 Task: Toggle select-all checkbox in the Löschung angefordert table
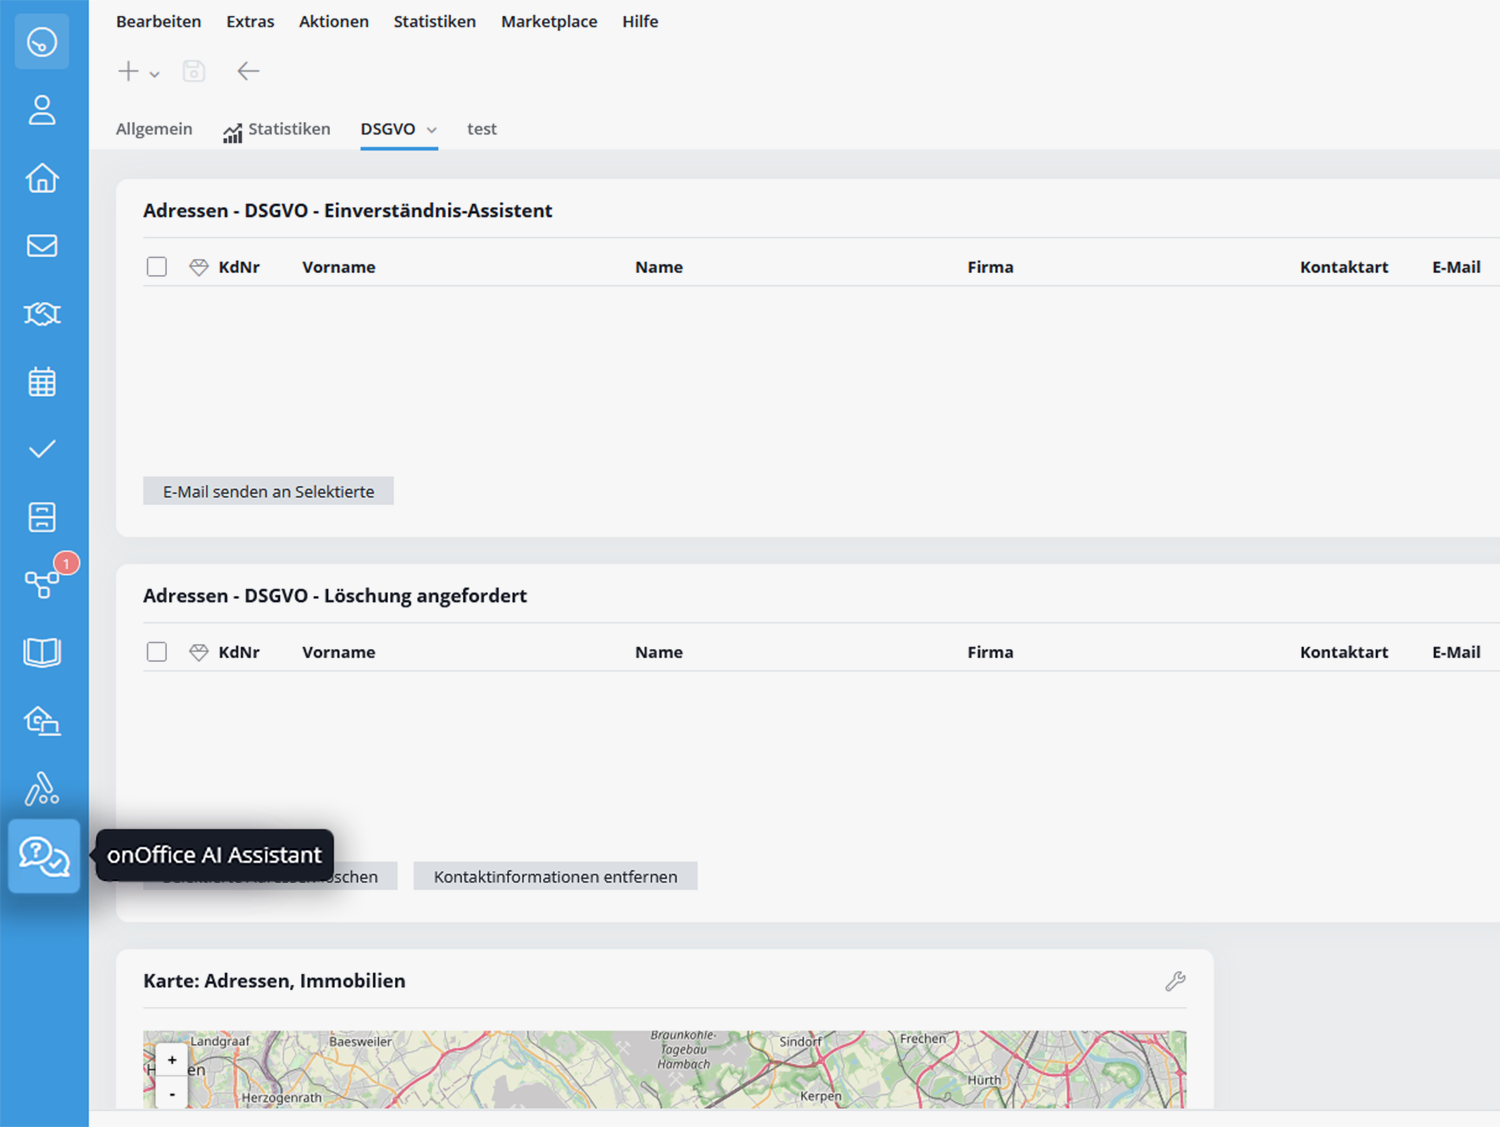tap(157, 652)
